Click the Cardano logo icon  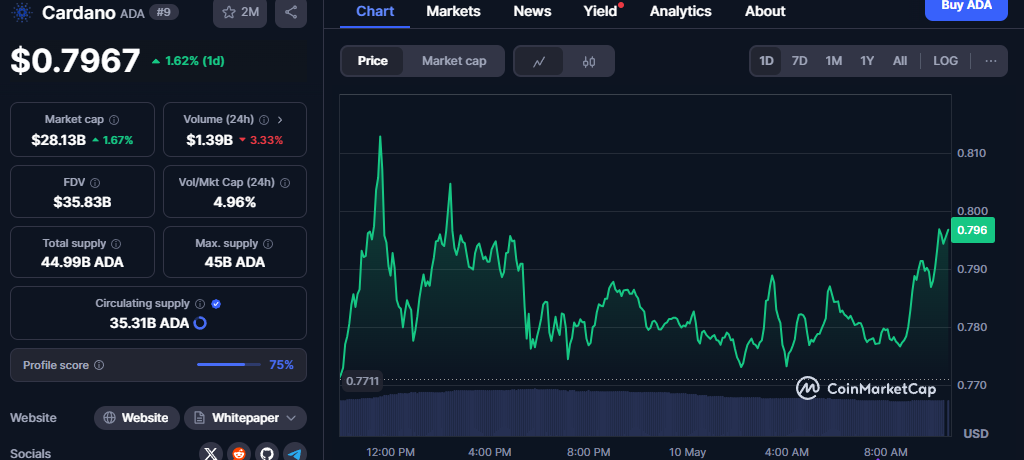click(x=22, y=12)
